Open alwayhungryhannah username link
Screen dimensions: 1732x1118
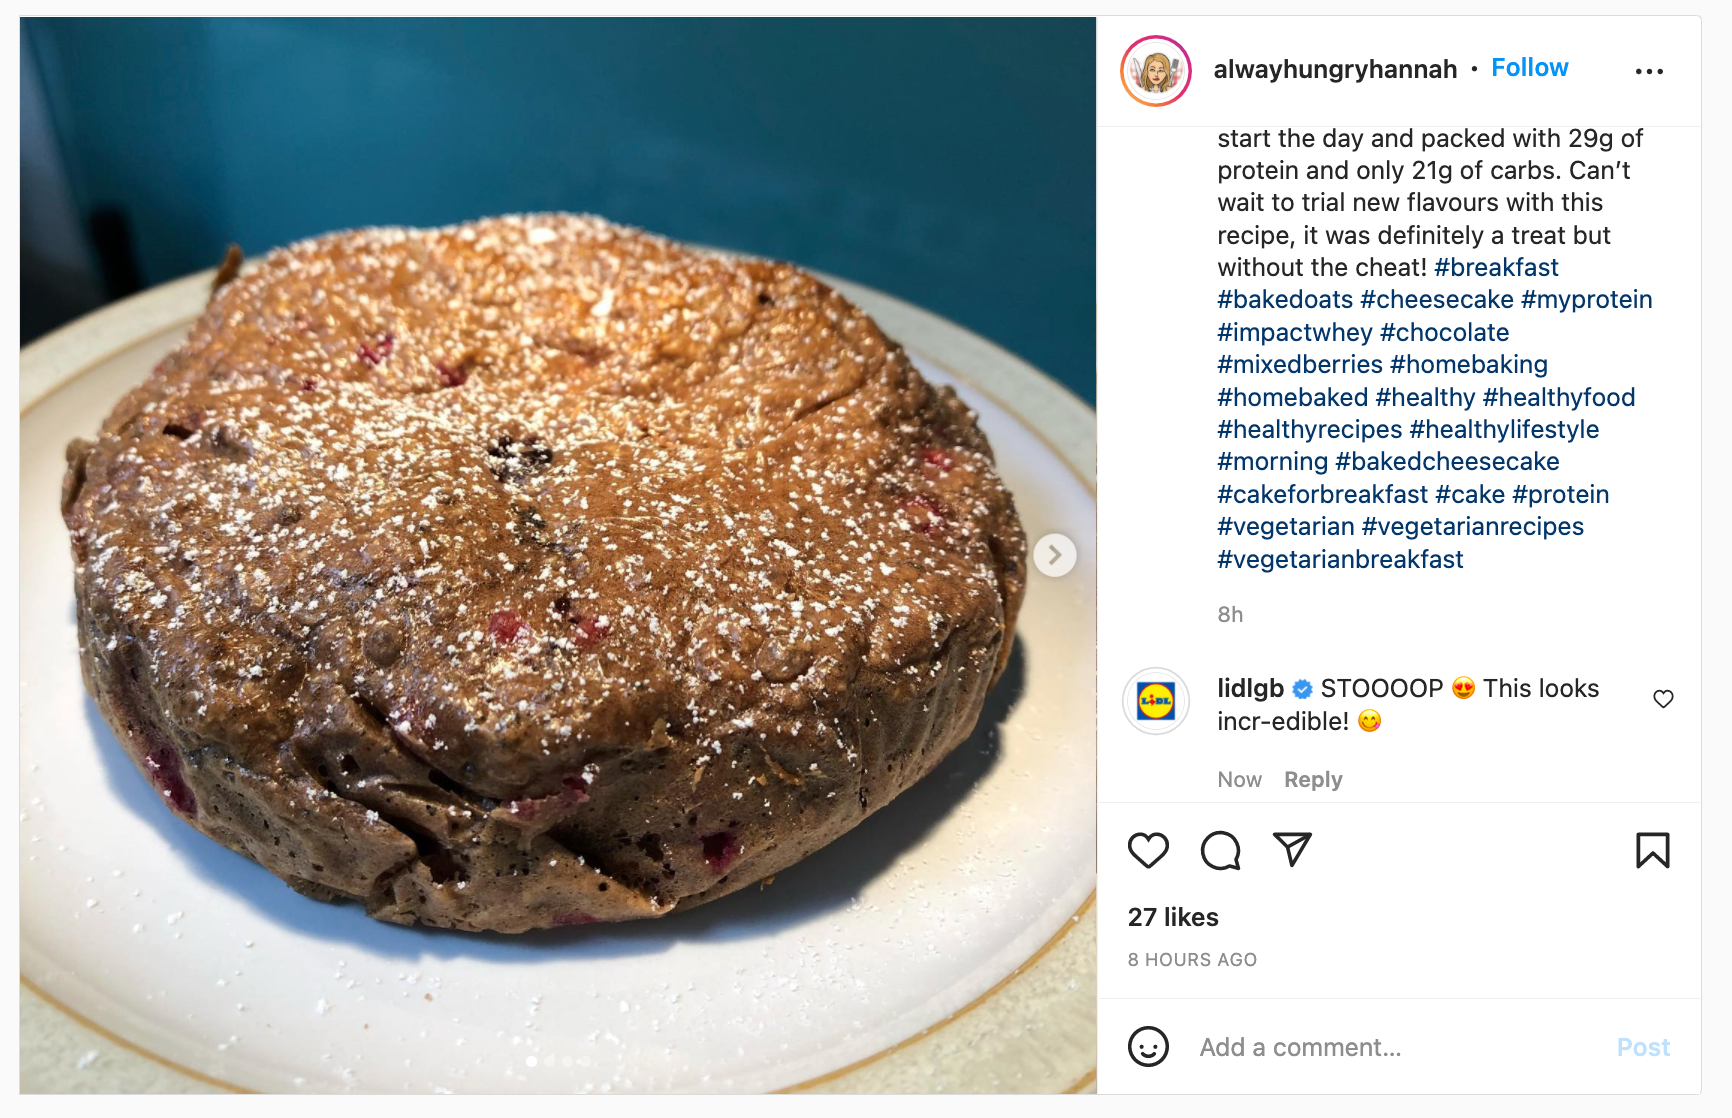point(1335,69)
